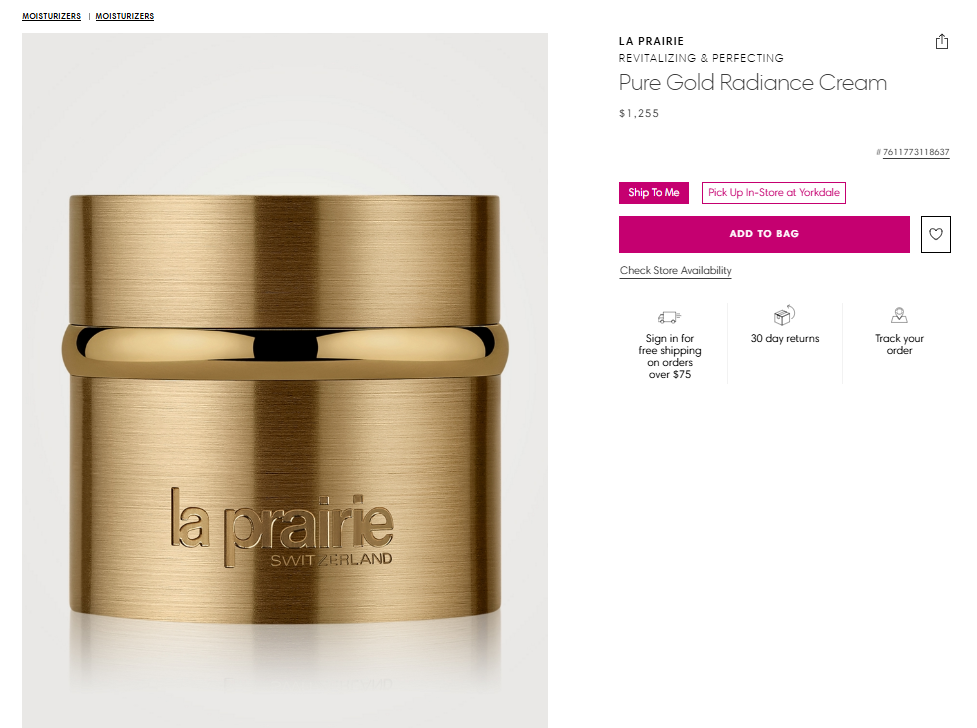Image resolution: width=977 pixels, height=728 pixels.
Task: Open the Check Store Availability link
Action: coord(675,271)
